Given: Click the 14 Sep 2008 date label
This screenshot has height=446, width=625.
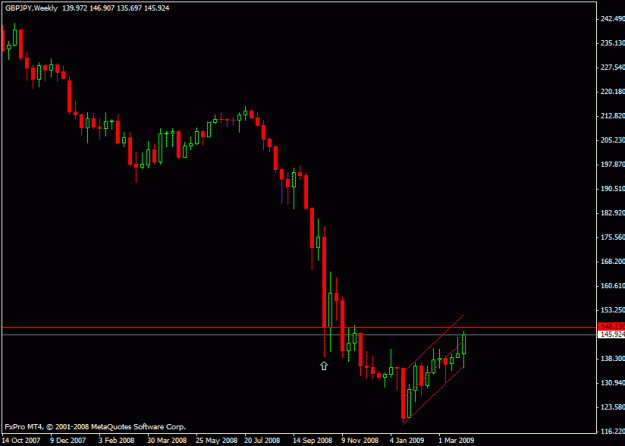Looking at the screenshot, I should pos(312,440).
